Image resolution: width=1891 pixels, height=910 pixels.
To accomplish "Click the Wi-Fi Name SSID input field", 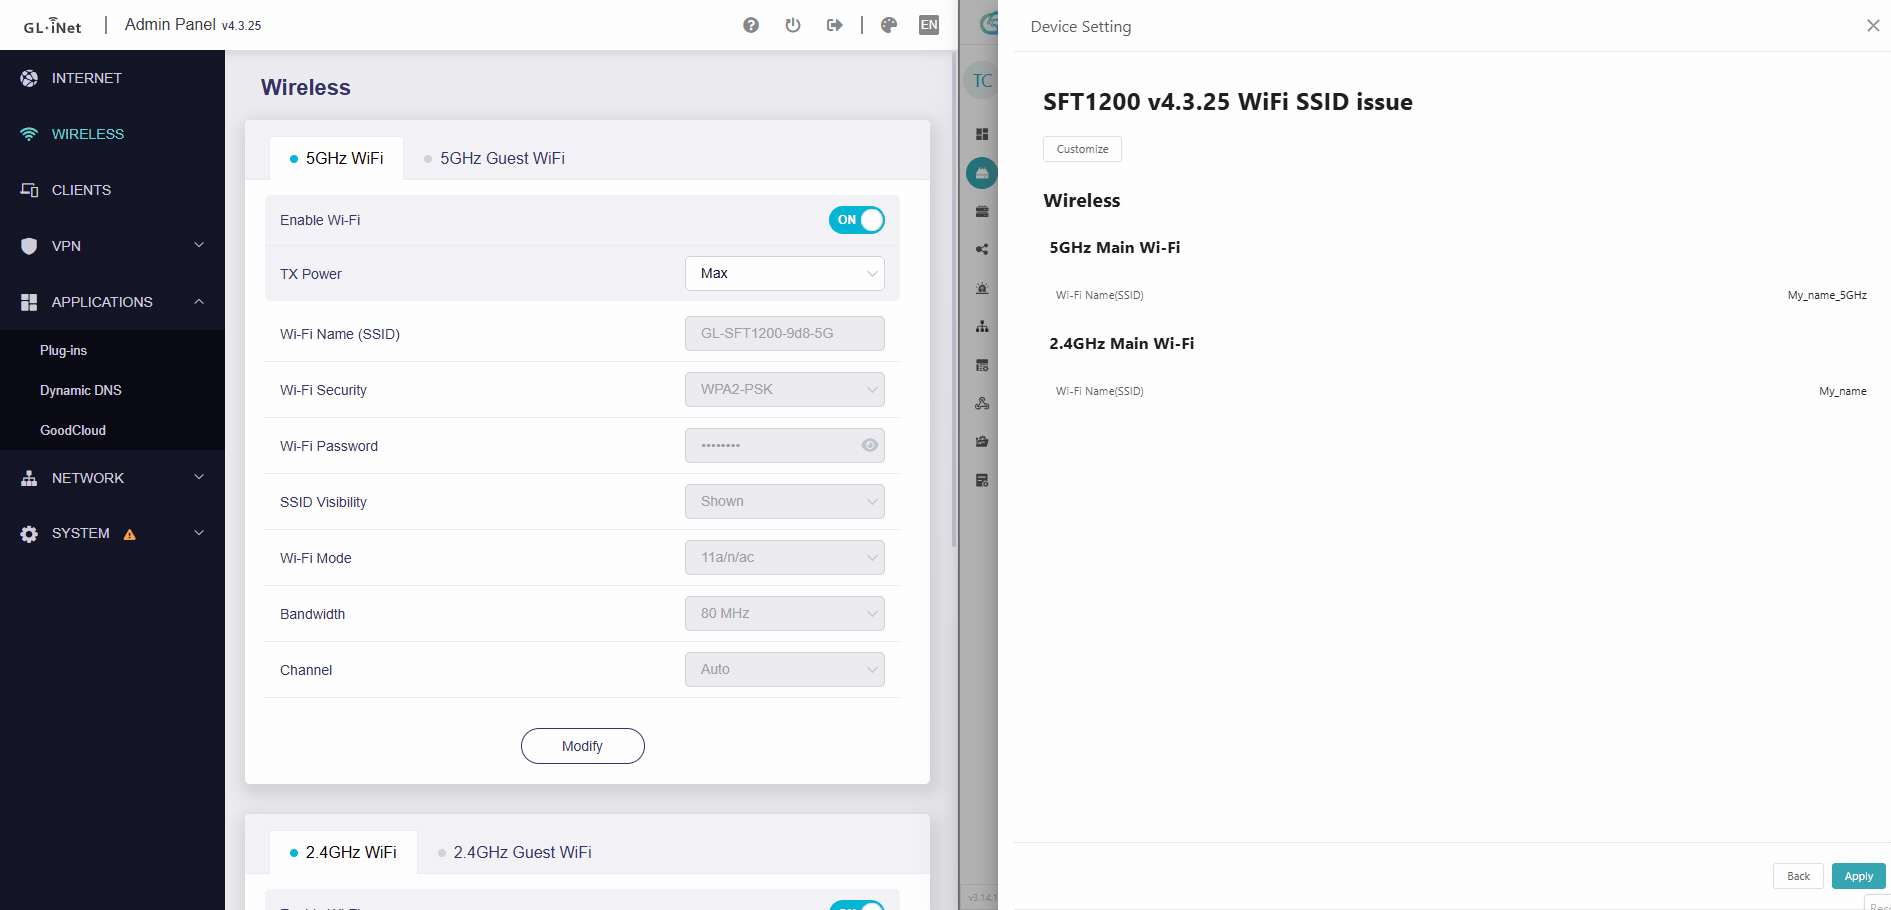I will pyautogui.click(x=785, y=333).
